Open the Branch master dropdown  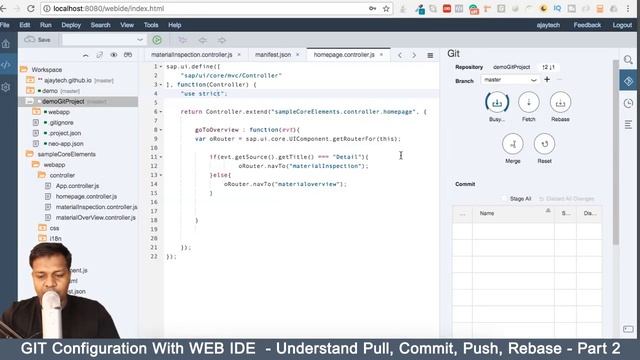pos(510,80)
